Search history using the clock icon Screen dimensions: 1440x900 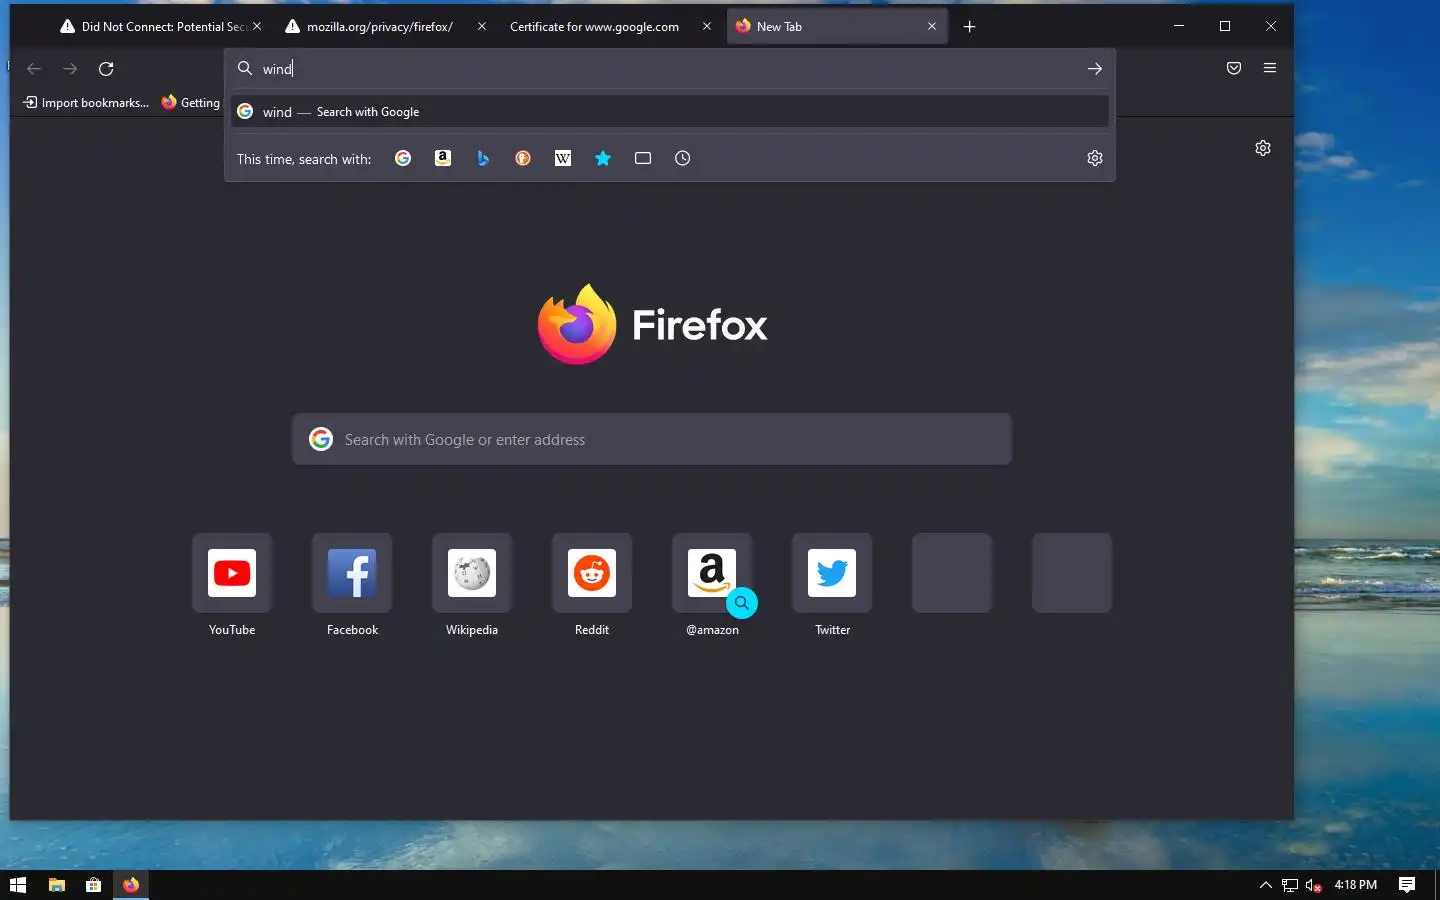[683, 158]
